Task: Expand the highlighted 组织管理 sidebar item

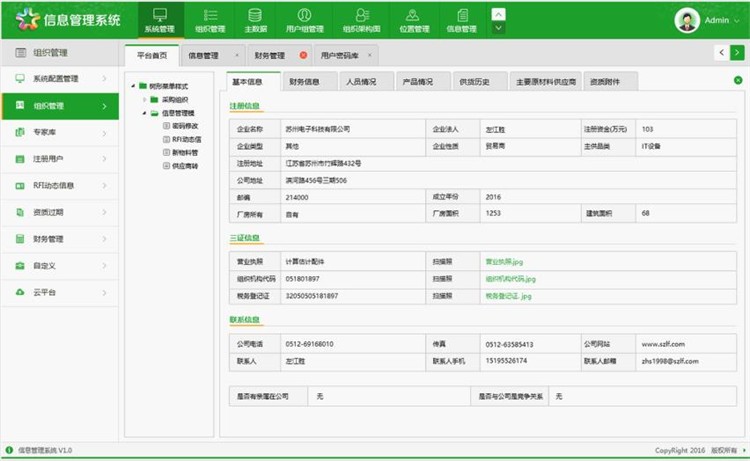Action: (104, 106)
